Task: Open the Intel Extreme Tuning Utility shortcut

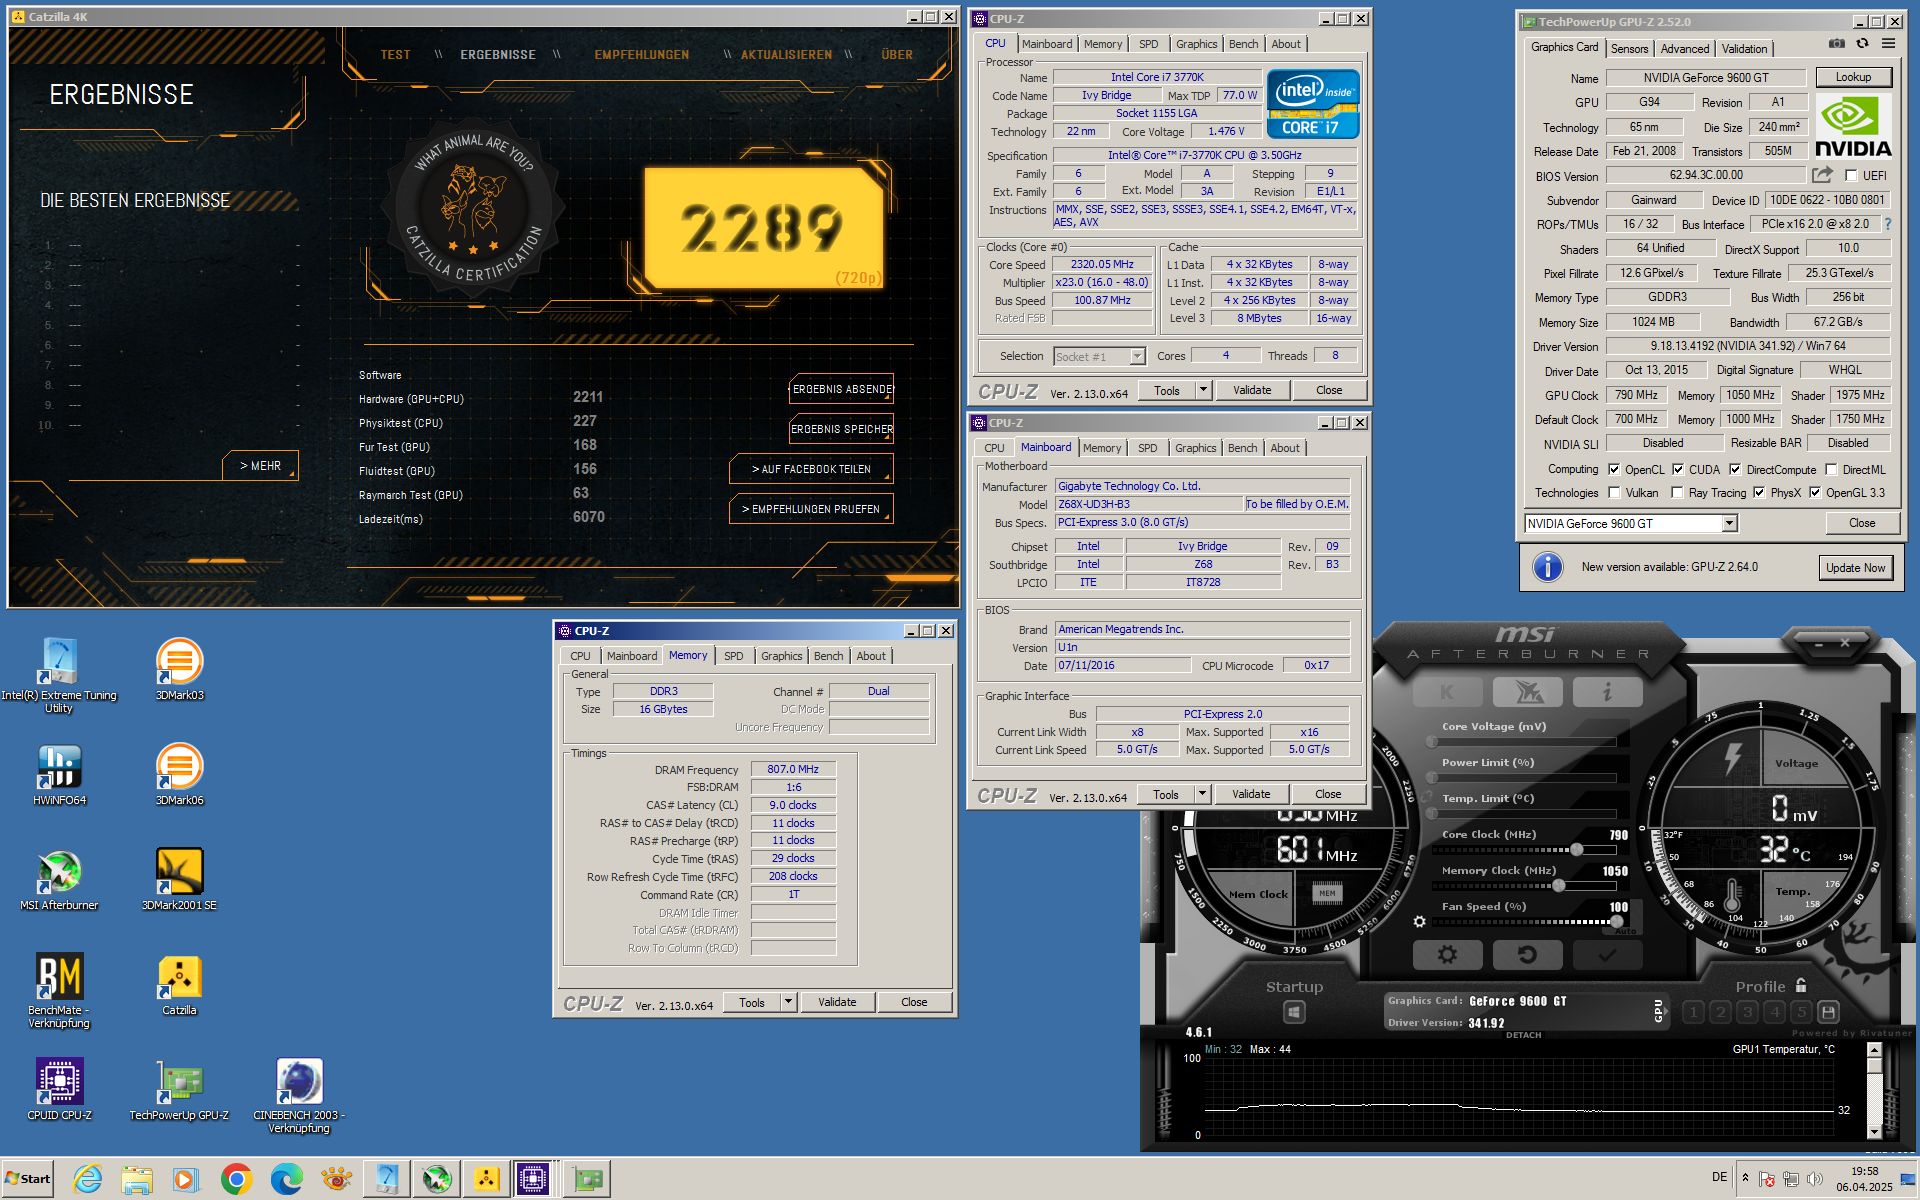Action: point(59,675)
